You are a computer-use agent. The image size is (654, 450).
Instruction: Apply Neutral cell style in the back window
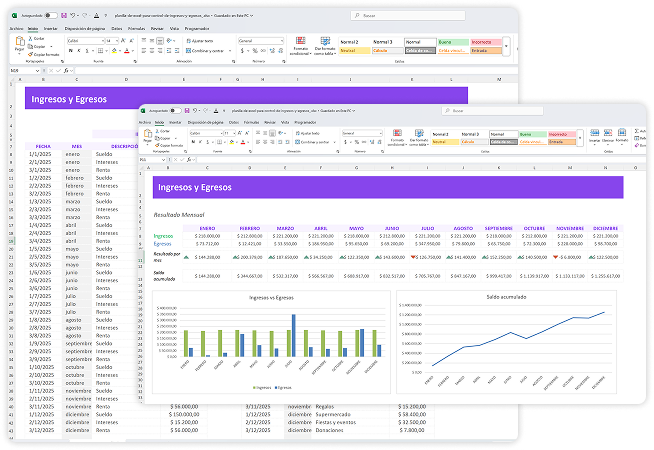[x=355, y=50]
